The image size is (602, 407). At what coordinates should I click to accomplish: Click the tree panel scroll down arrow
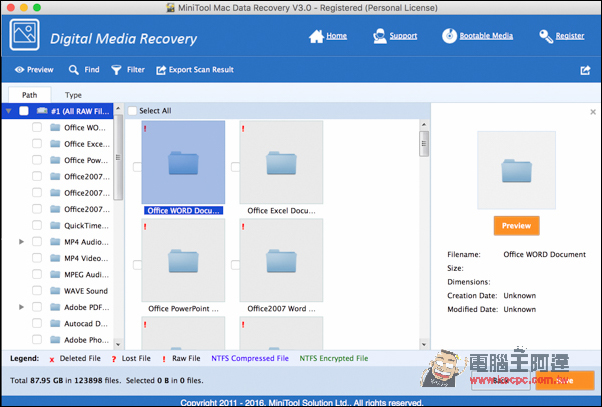(118, 344)
